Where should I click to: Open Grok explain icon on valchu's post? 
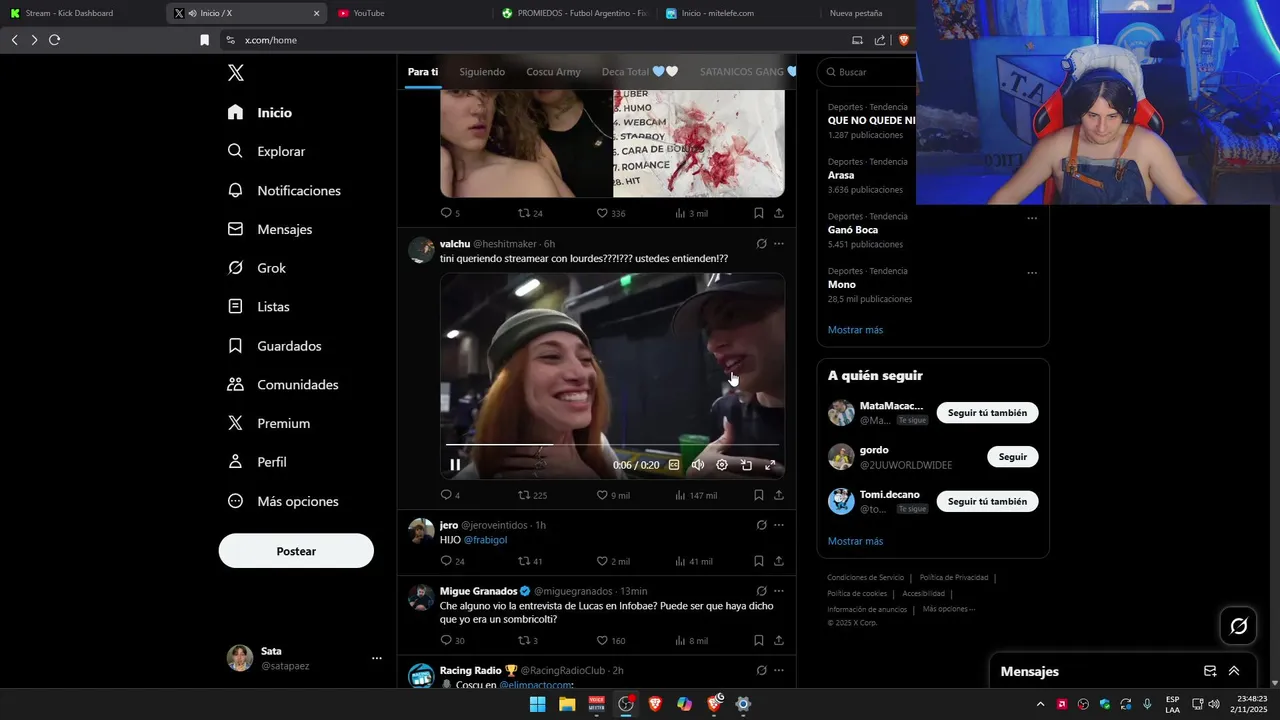pos(761,244)
